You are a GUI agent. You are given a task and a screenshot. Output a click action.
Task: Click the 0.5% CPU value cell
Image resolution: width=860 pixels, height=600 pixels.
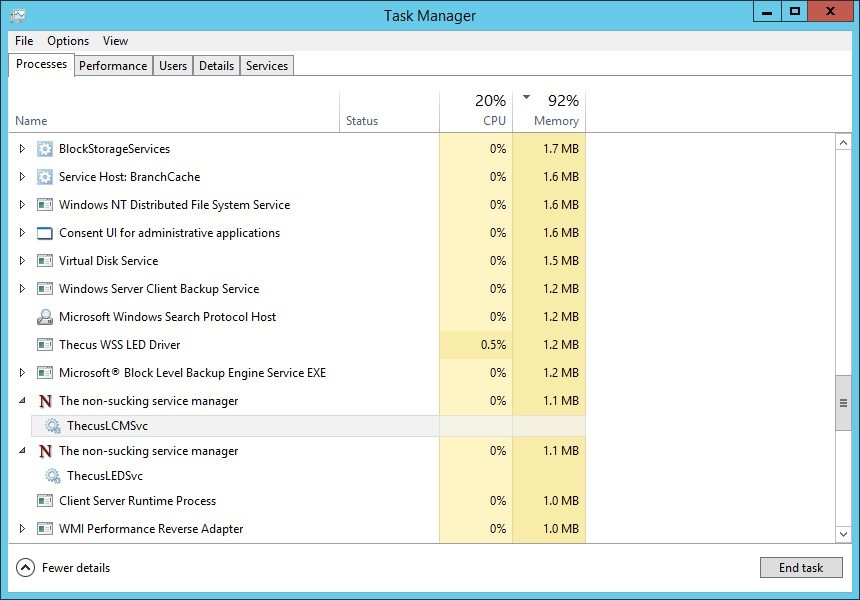pos(476,344)
